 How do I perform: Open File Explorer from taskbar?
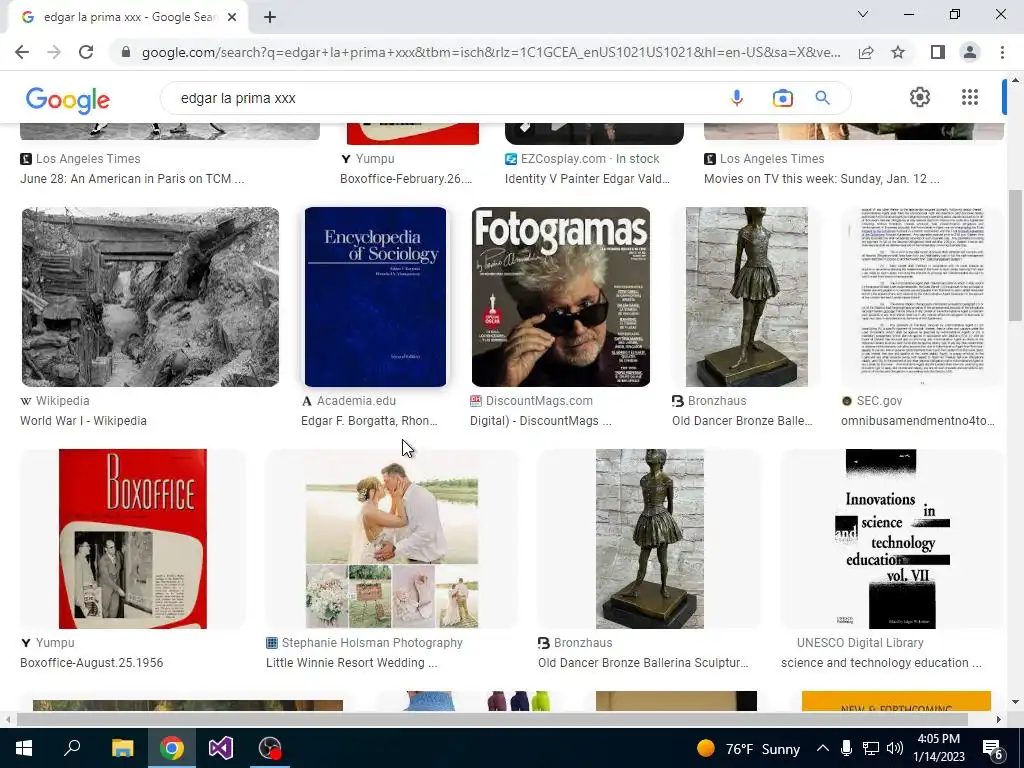click(x=122, y=748)
